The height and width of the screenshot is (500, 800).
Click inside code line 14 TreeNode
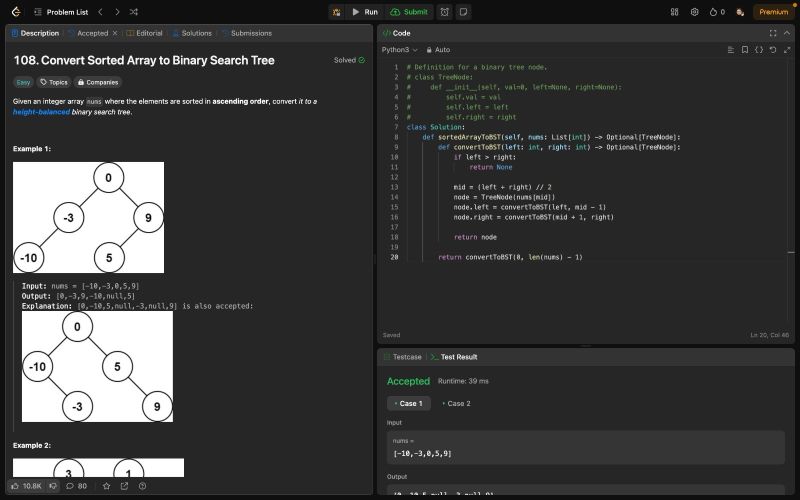tap(504, 197)
